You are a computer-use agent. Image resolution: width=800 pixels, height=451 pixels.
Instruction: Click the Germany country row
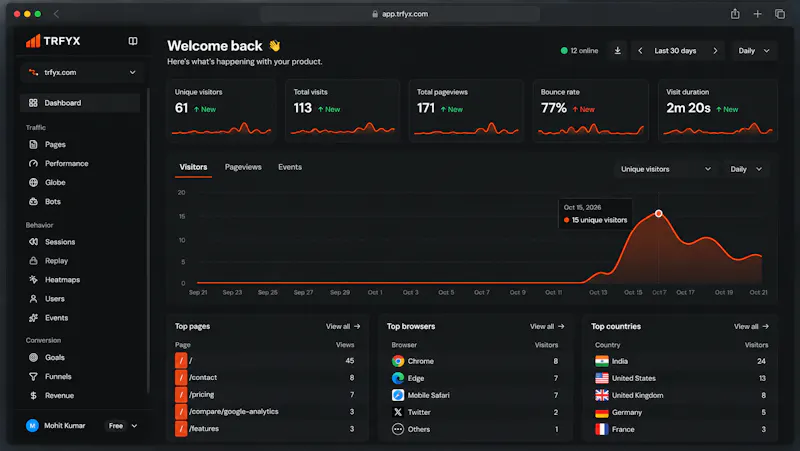click(x=680, y=412)
